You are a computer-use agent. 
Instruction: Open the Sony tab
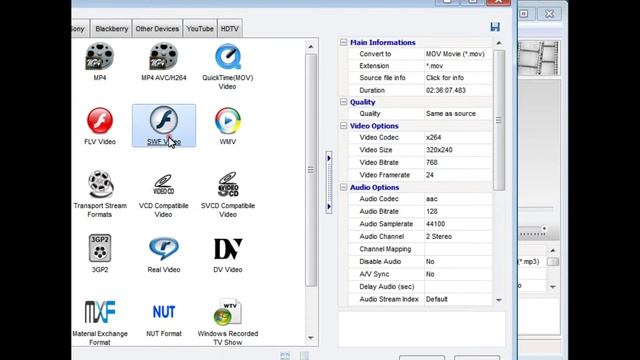point(80,29)
